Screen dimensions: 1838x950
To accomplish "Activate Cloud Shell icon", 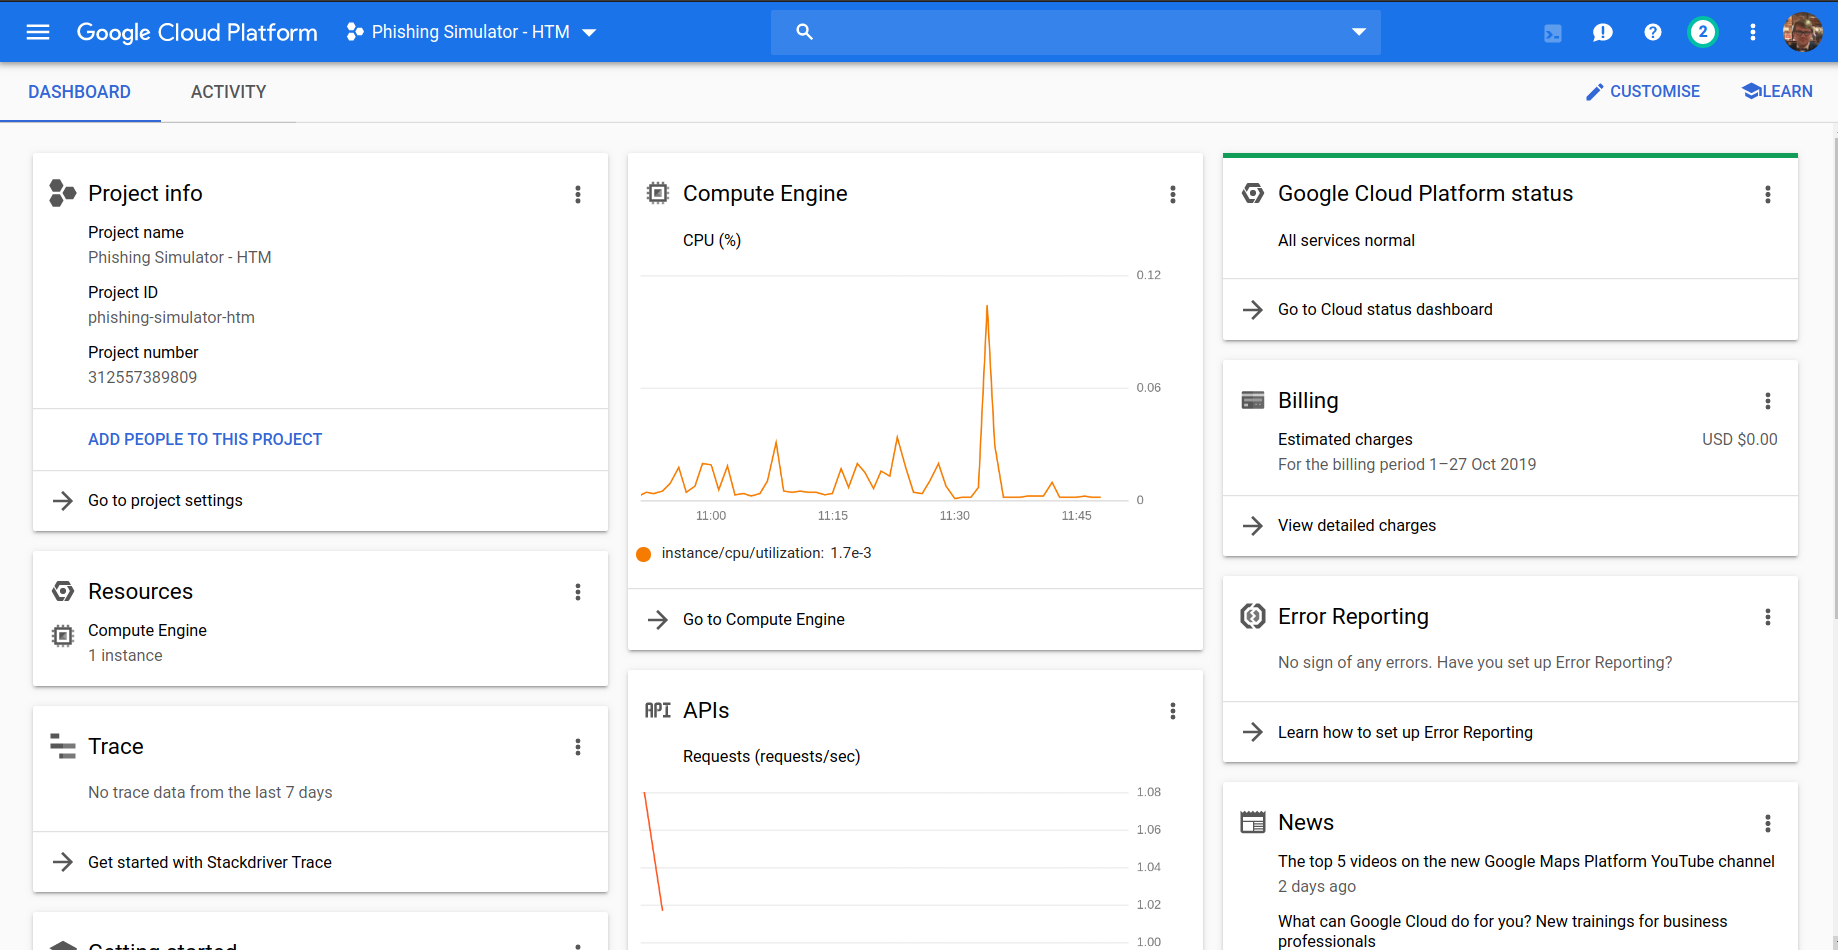I will (1553, 33).
